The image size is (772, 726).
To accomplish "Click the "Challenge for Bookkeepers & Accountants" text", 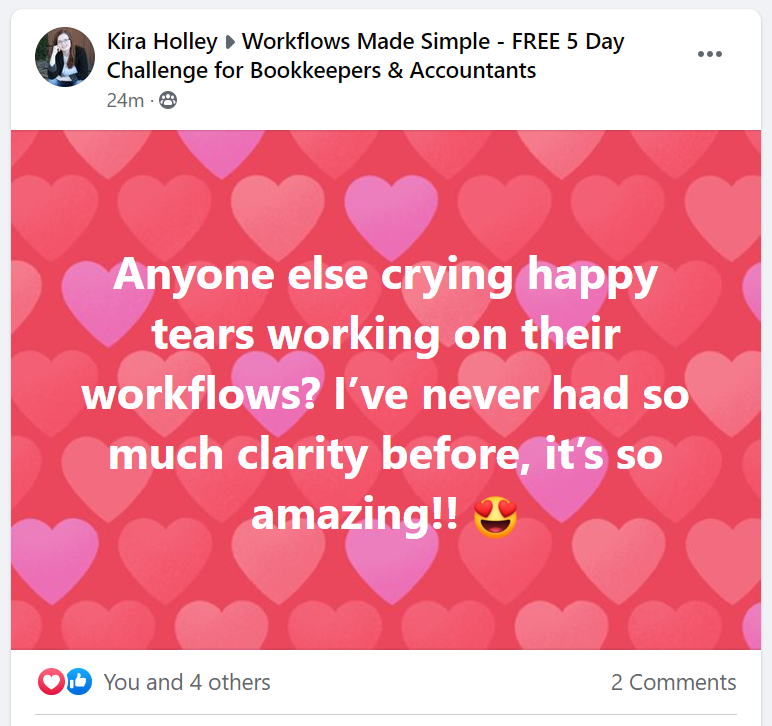I will [x=321, y=70].
